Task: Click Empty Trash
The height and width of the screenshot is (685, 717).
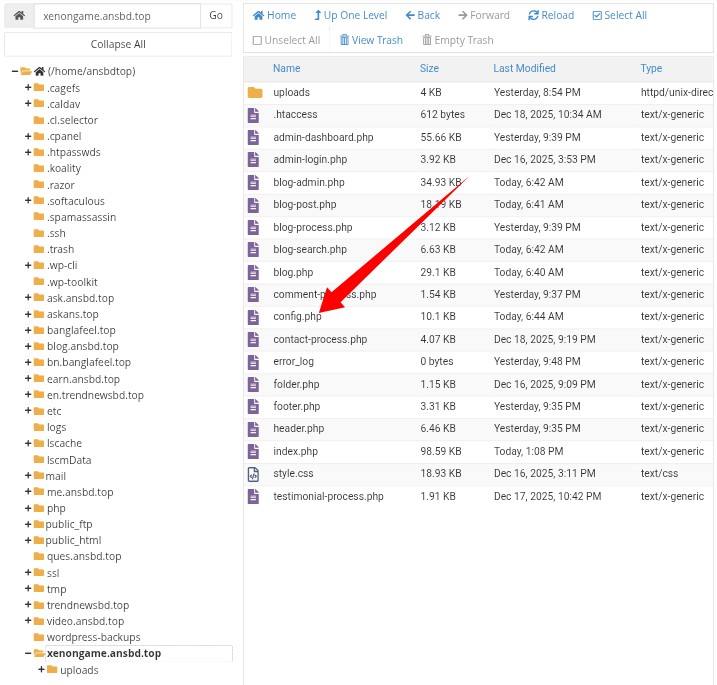Action: 458,40
